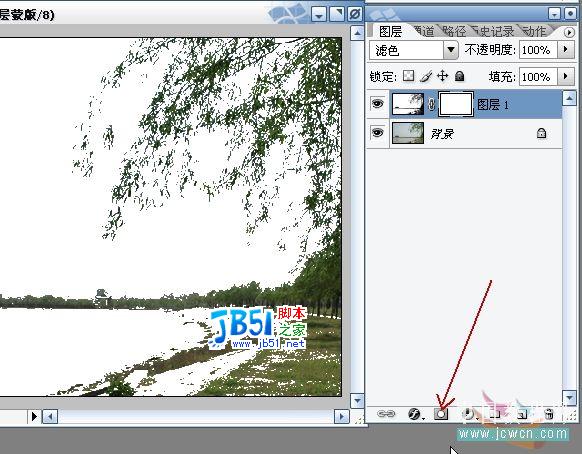This screenshot has width=582, height=454.
Task: Click the mask link chain on 图层 1
Action: [431, 104]
